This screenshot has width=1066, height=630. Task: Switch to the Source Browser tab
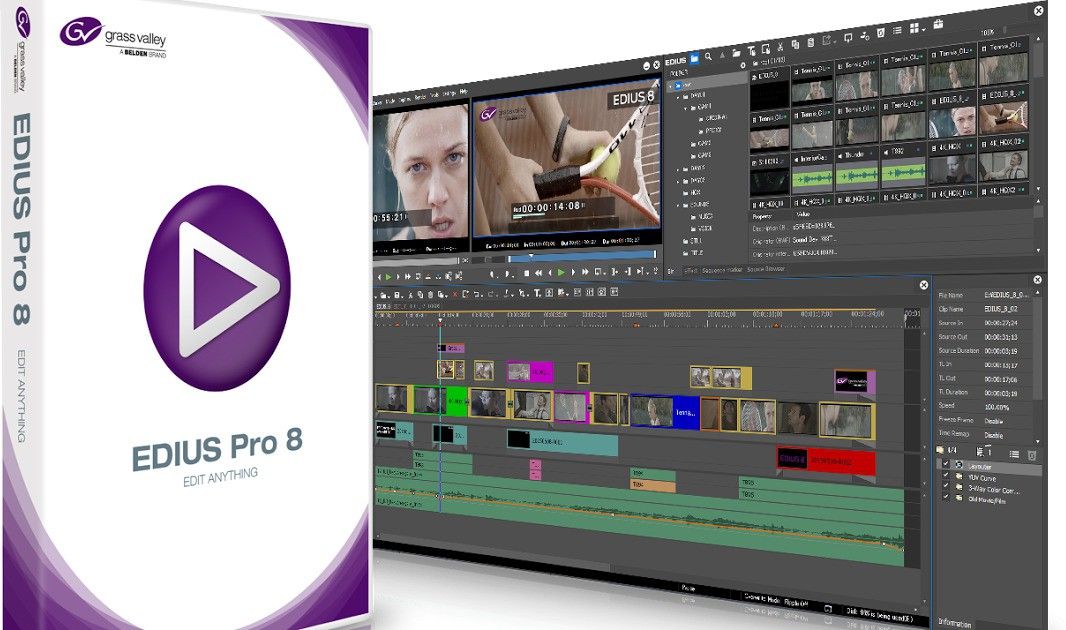point(766,269)
